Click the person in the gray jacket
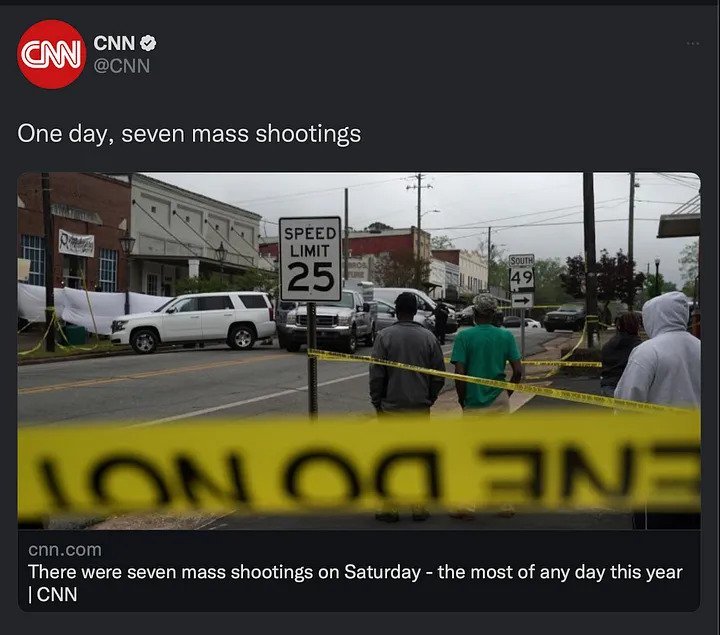This screenshot has width=720, height=635. tap(406, 354)
